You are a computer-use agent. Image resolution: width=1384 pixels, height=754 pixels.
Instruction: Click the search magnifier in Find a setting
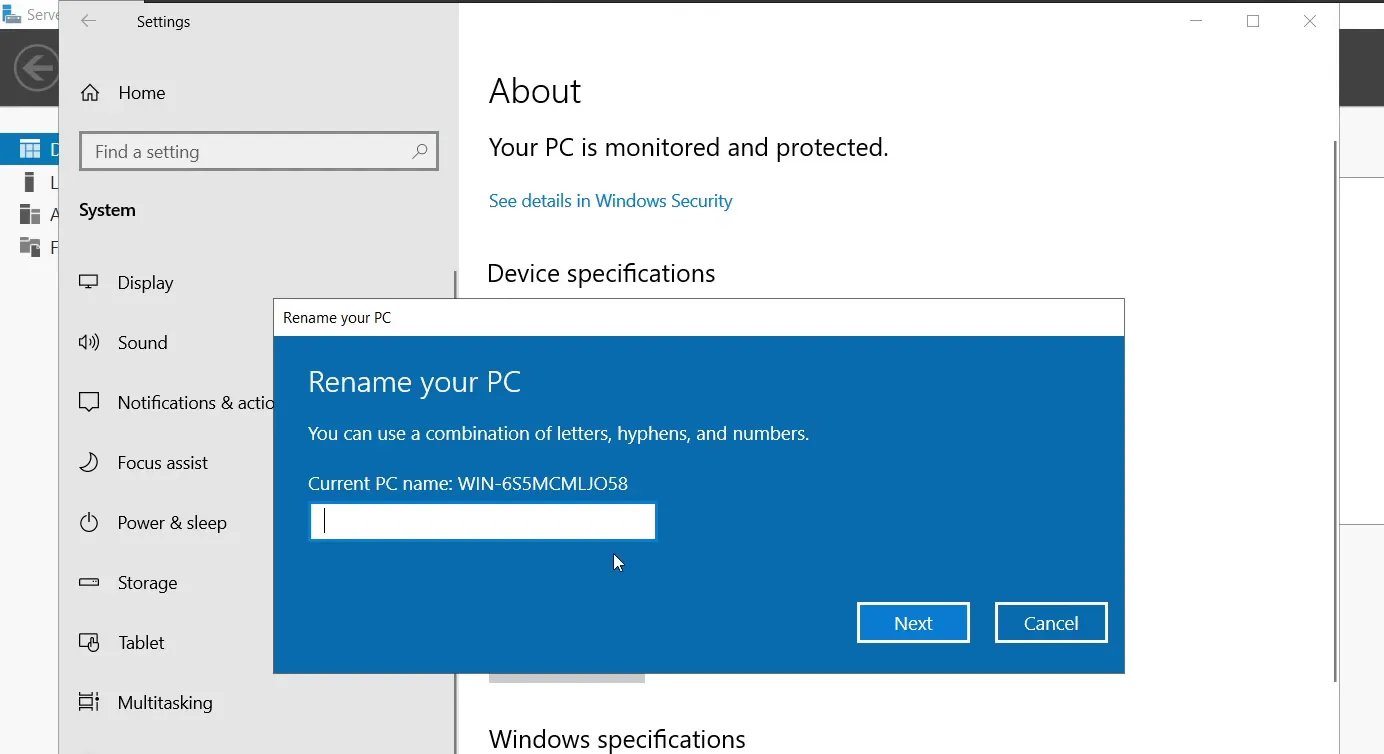[420, 152]
